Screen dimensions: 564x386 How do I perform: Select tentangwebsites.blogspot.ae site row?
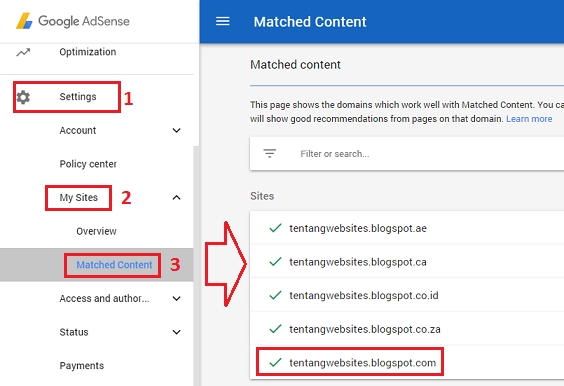pyautogui.click(x=407, y=228)
